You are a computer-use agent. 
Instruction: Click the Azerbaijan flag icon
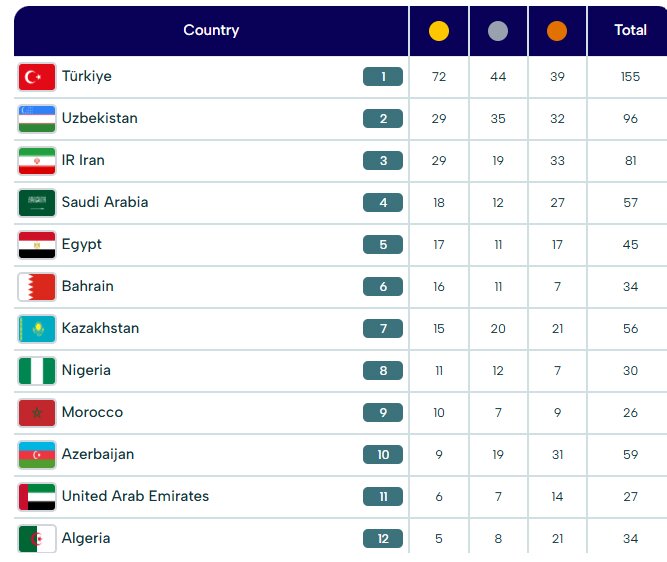pos(37,455)
